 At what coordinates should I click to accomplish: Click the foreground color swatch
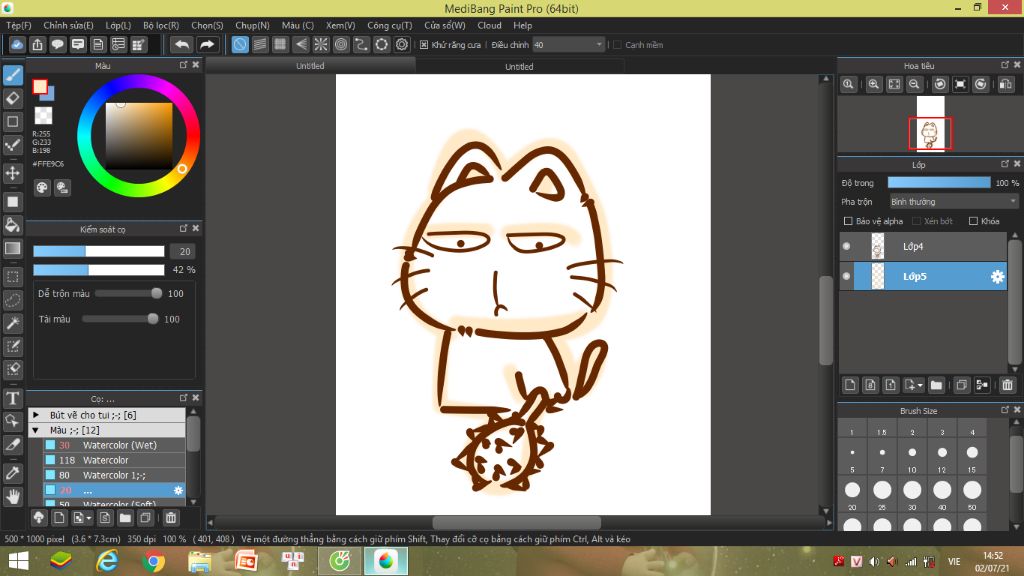click(x=40, y=87)
